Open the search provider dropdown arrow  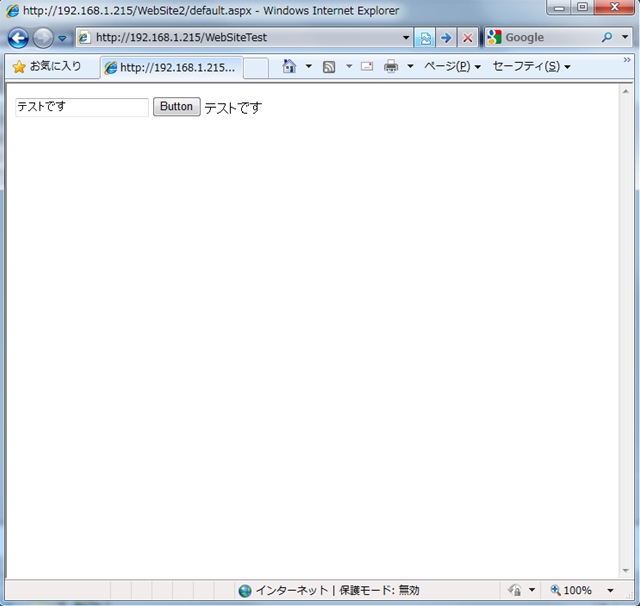coord(625,37)
